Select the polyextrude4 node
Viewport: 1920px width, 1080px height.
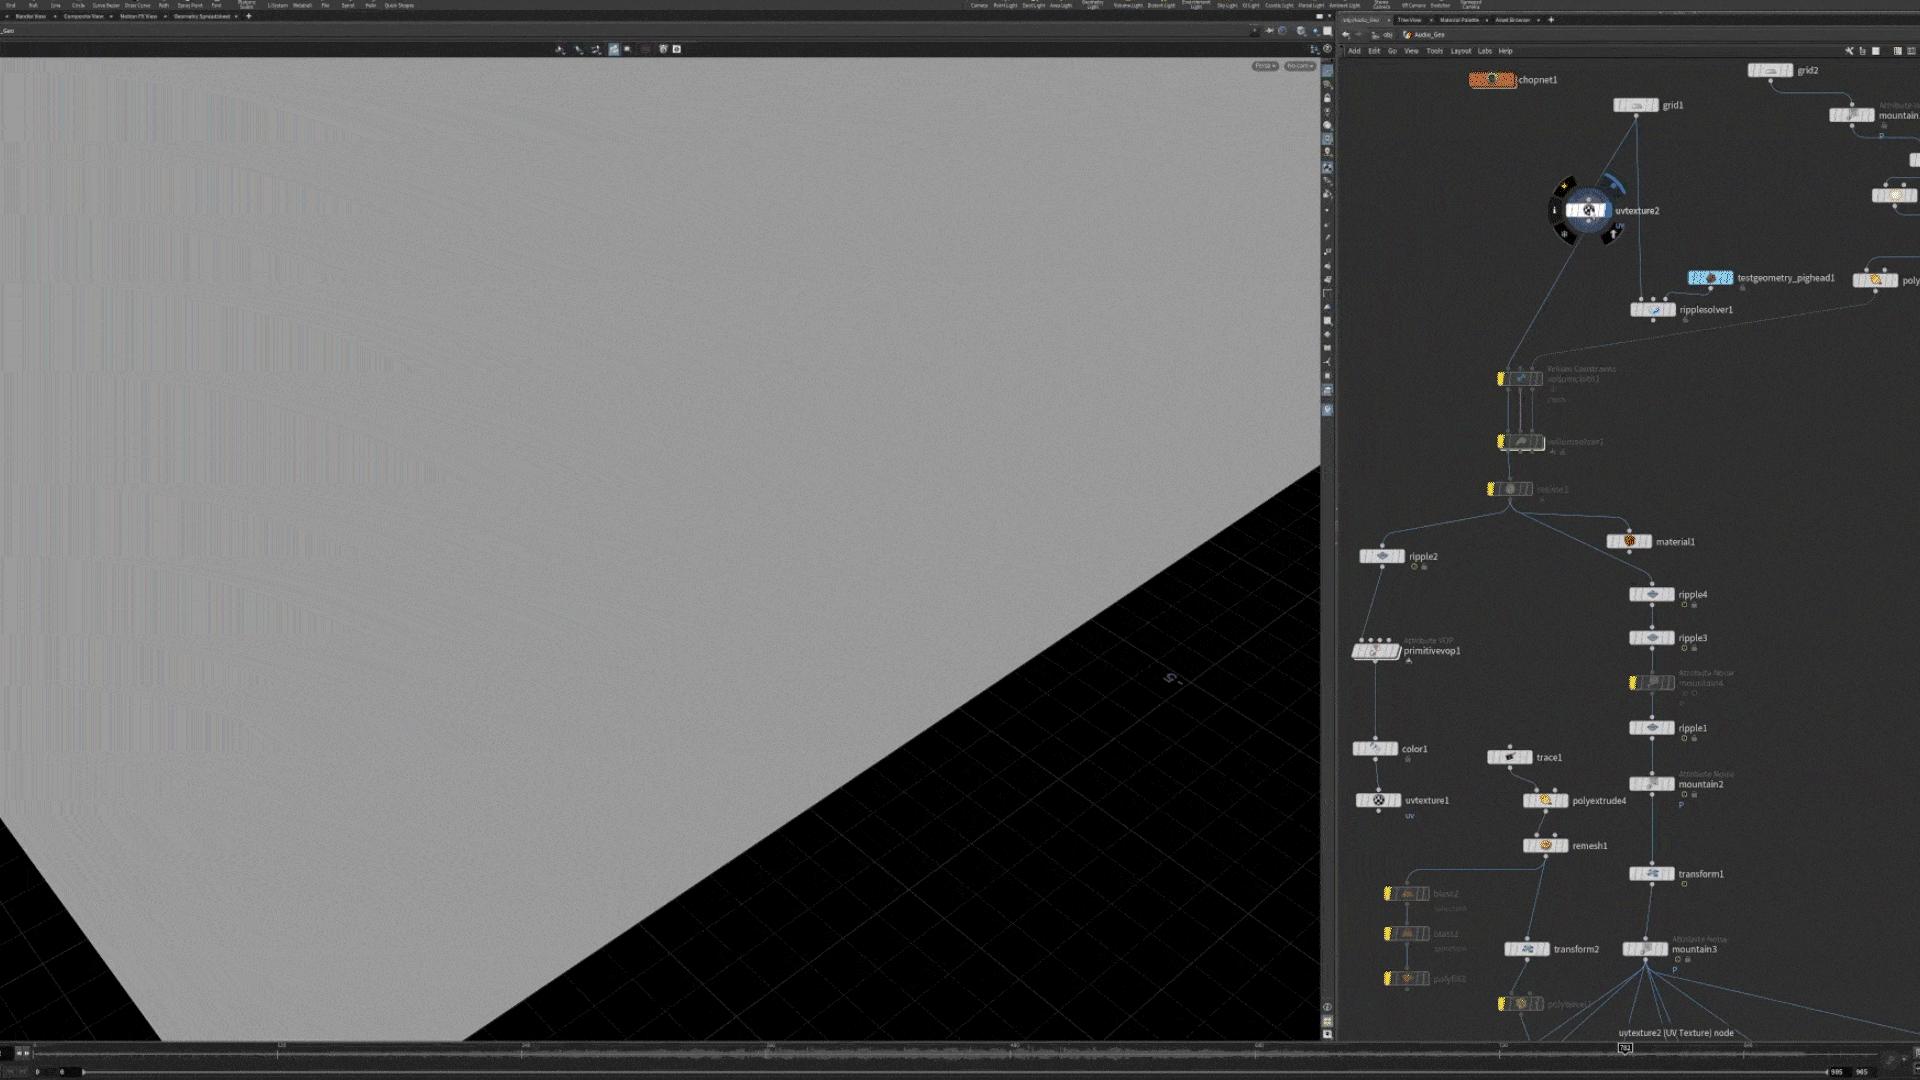point(1546,800)
